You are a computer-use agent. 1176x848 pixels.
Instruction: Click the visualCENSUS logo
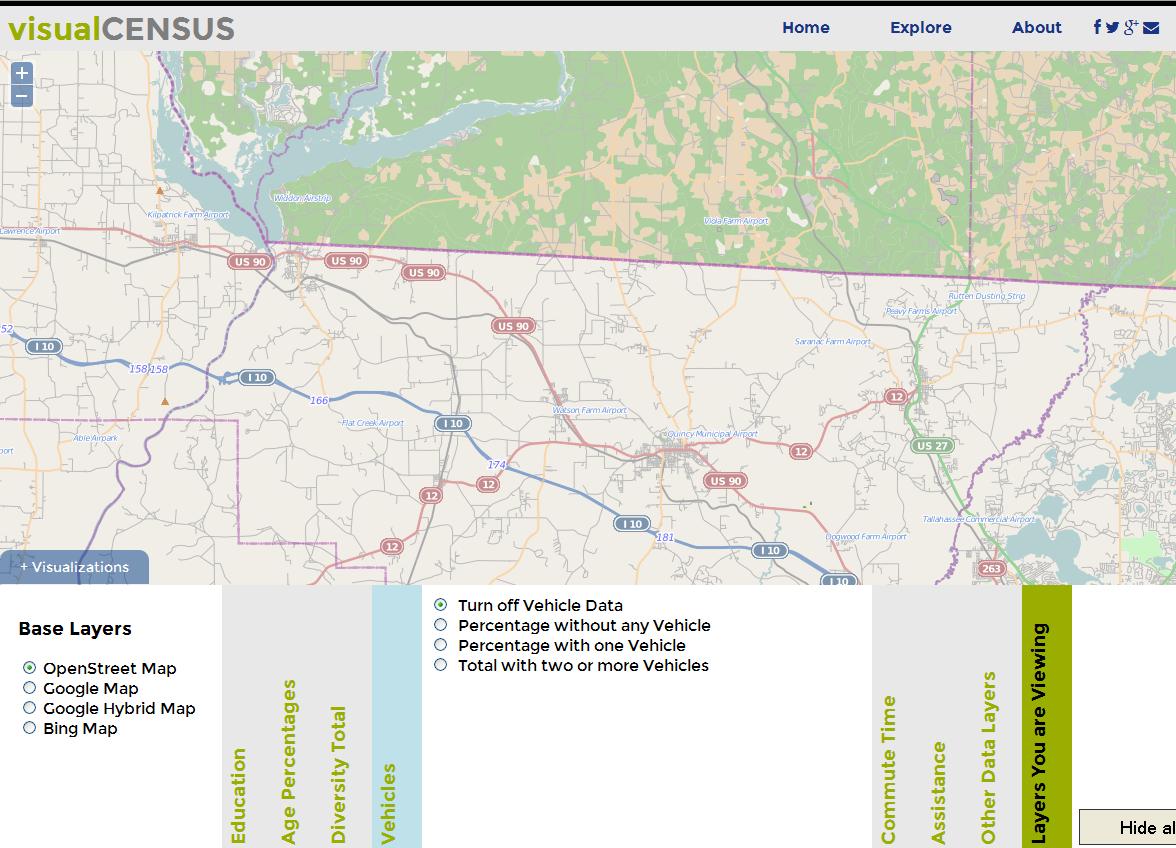(120, 28)
